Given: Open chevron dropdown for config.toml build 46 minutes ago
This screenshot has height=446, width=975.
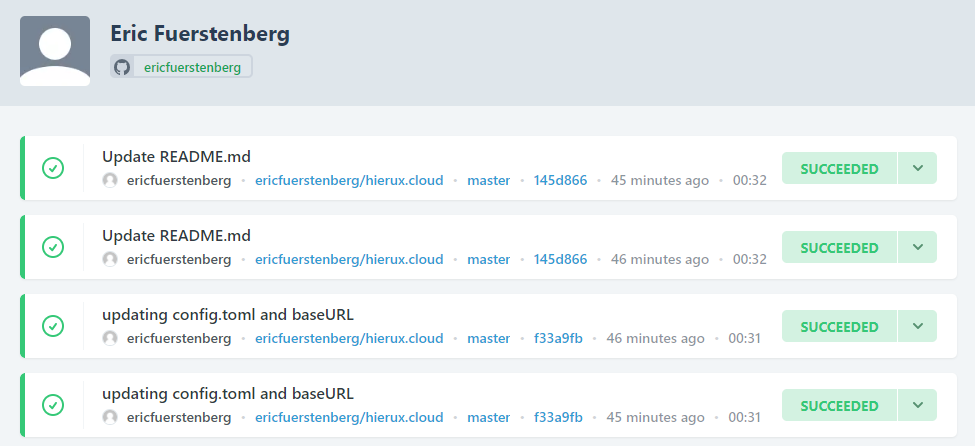Looking at the screenshot, I should coord(917,326).
